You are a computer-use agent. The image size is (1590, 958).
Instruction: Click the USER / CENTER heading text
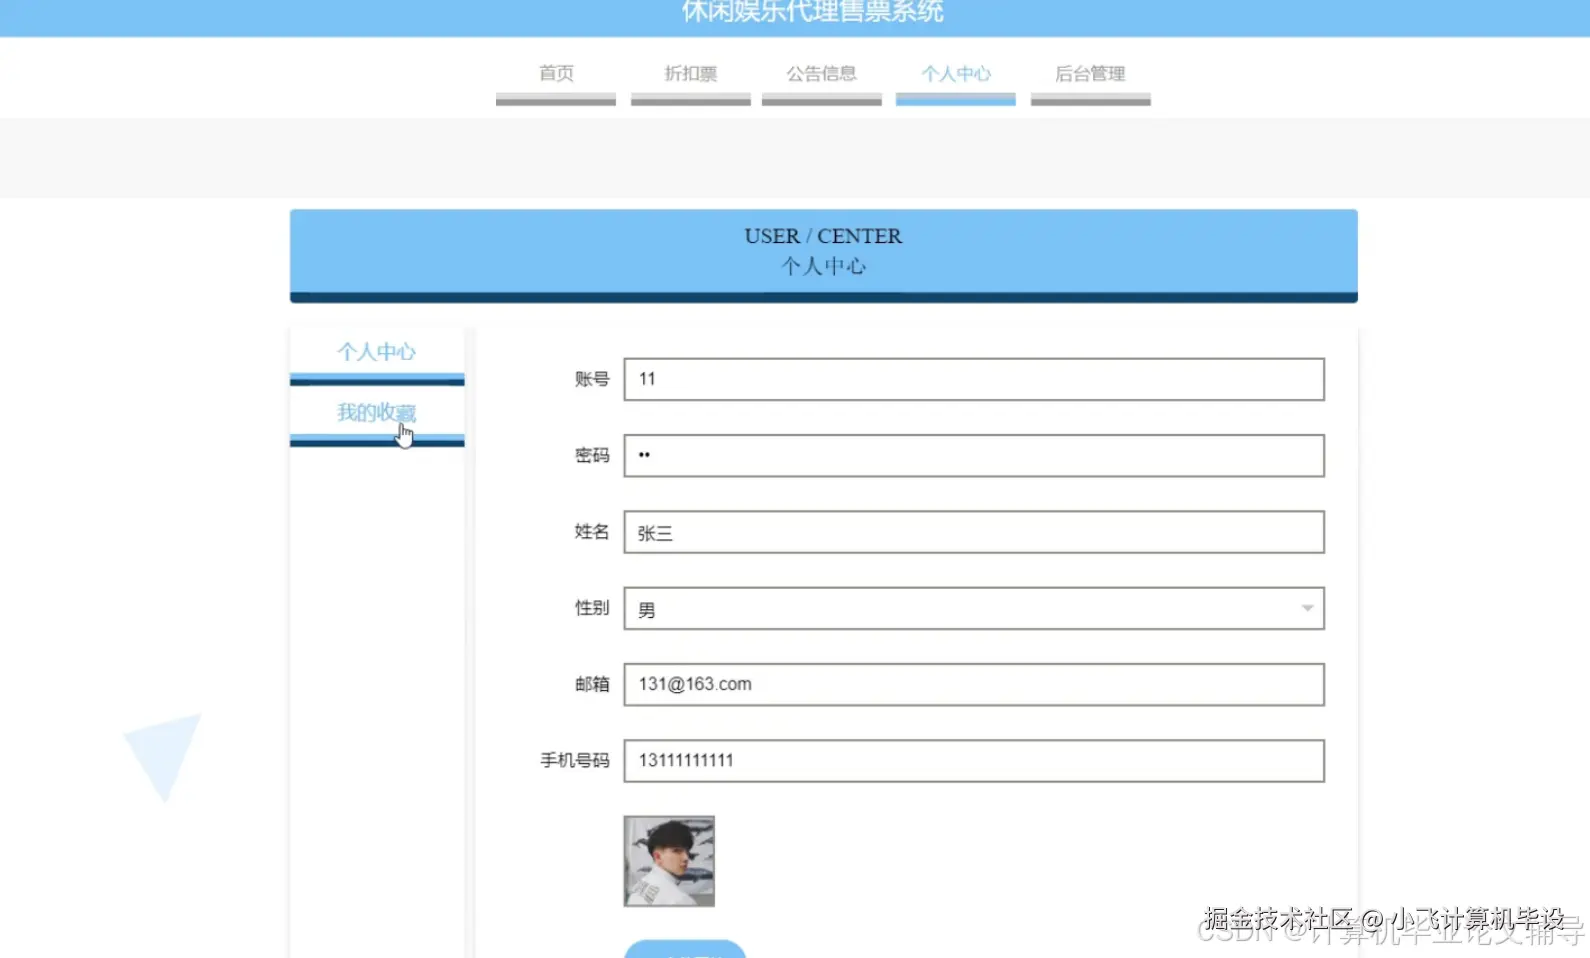click(x=823, y=236)
